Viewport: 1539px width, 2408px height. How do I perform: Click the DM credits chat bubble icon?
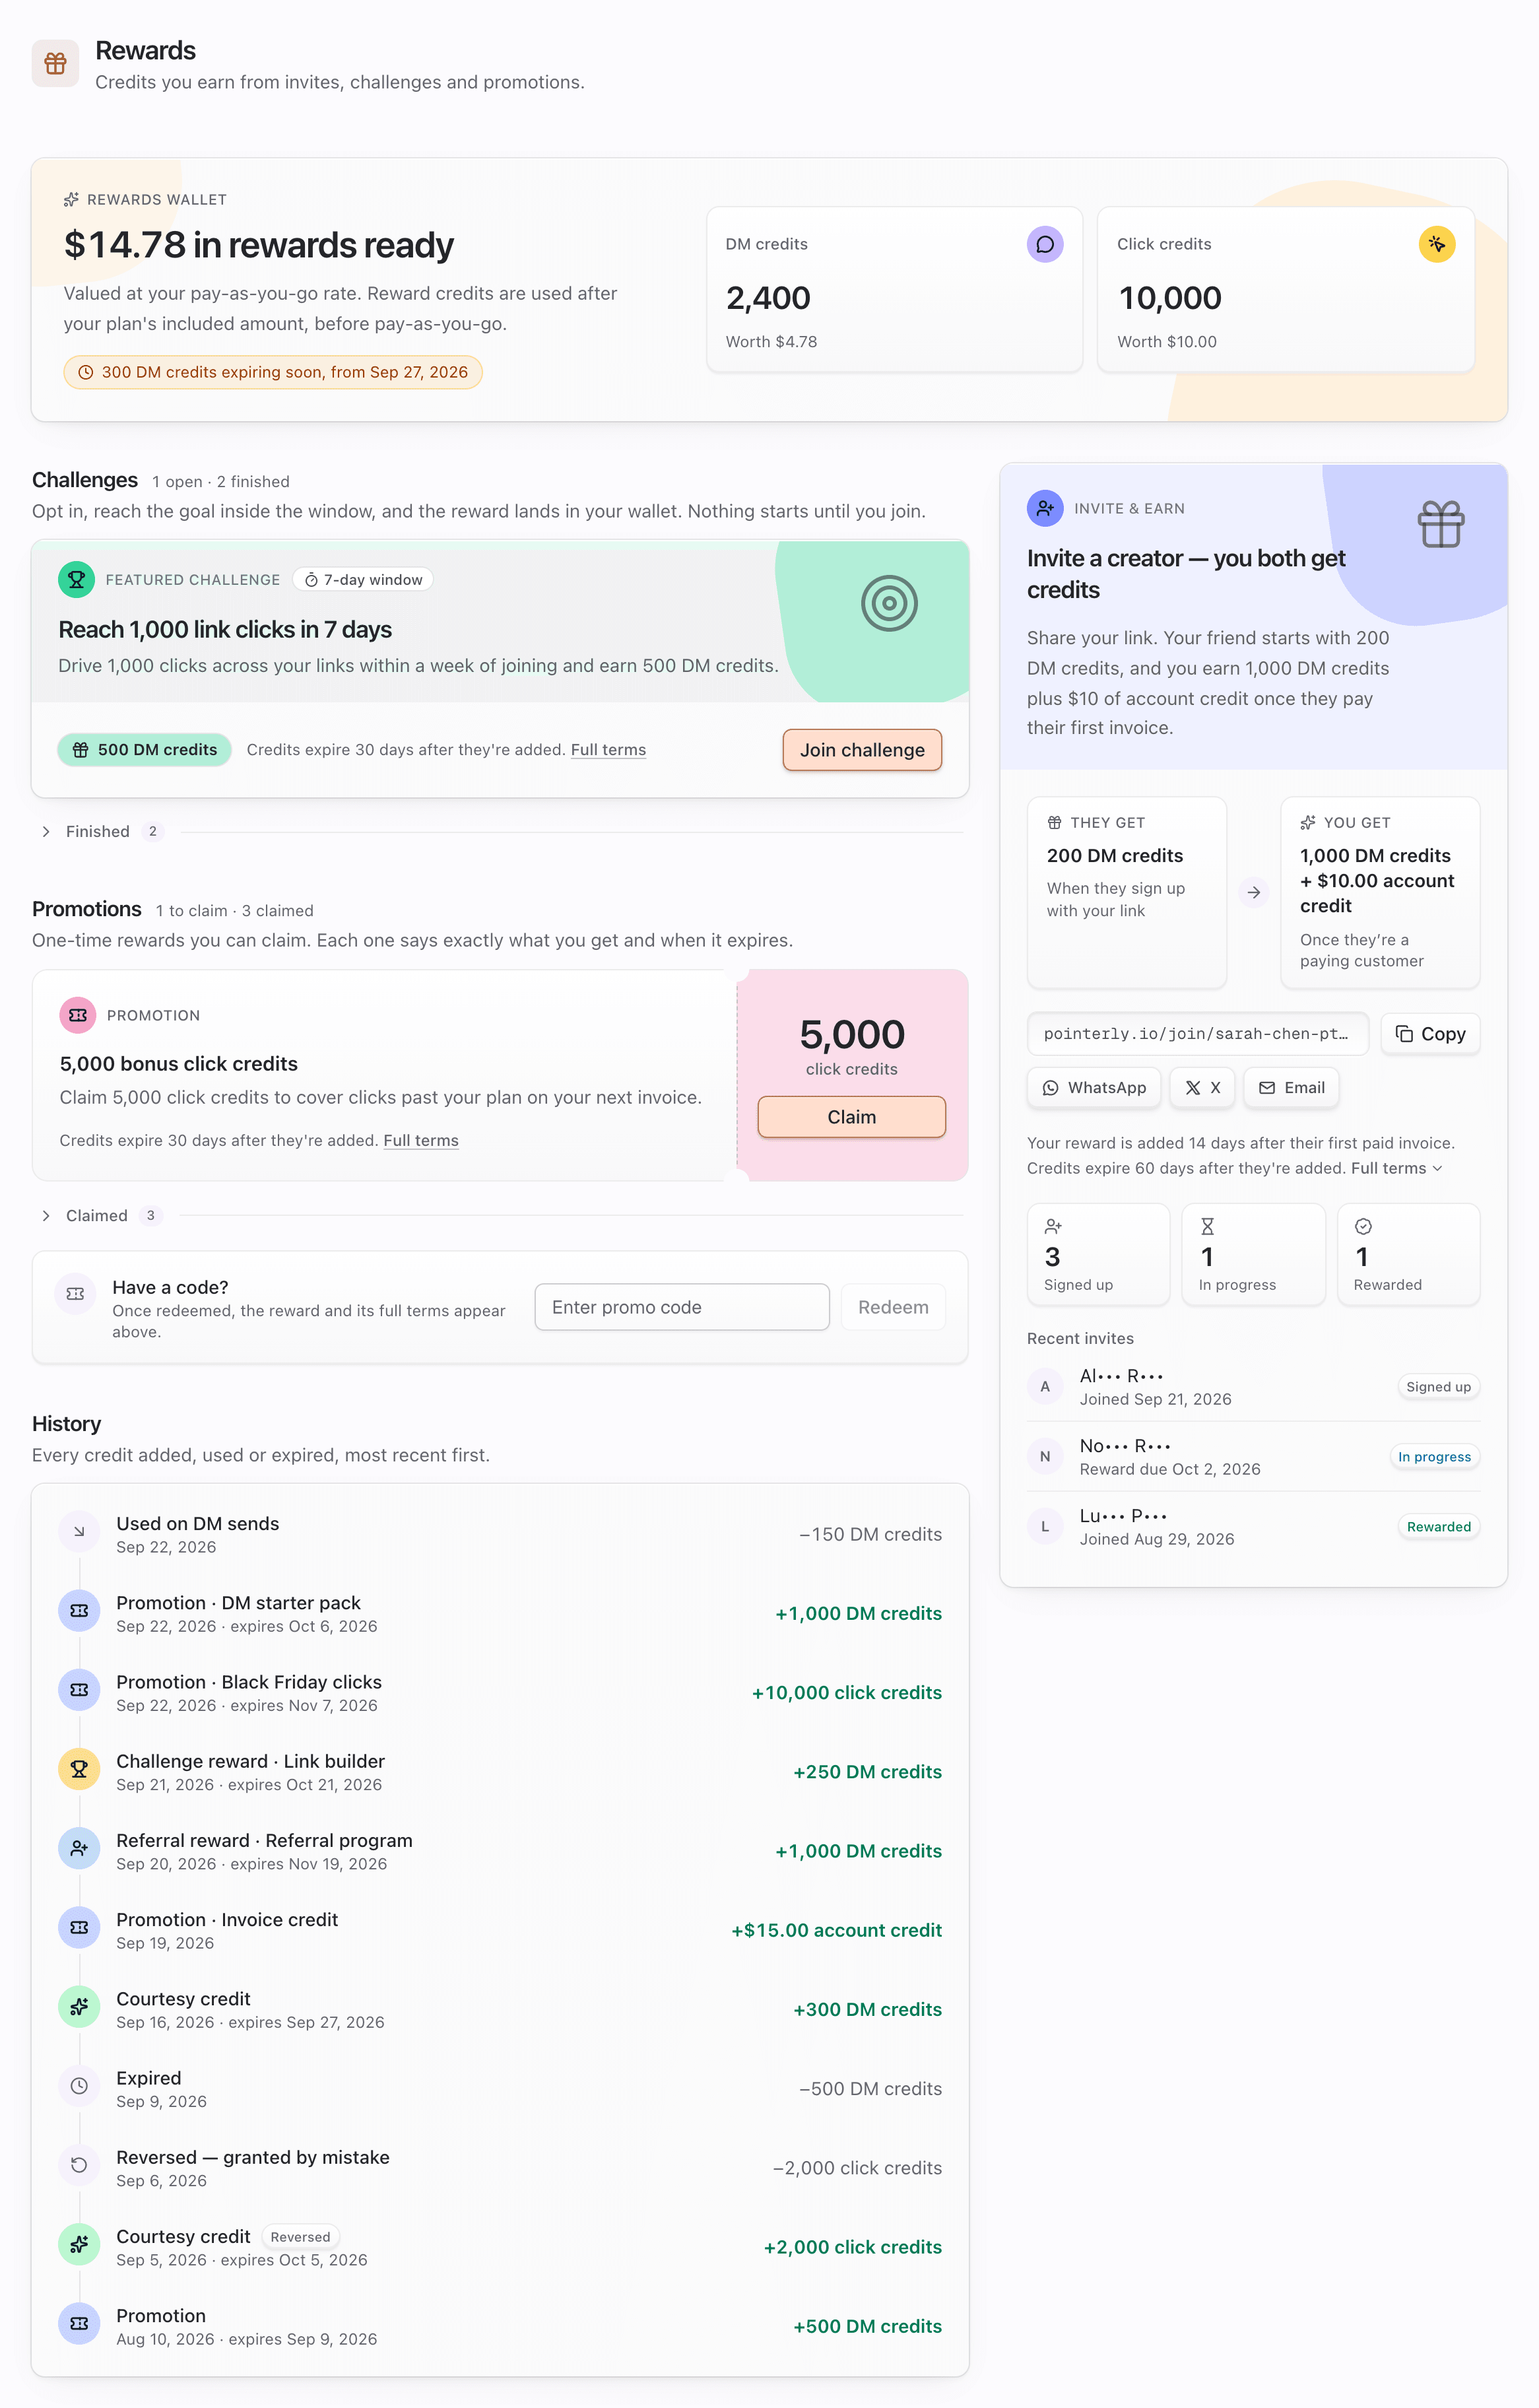pos(1044,244)
